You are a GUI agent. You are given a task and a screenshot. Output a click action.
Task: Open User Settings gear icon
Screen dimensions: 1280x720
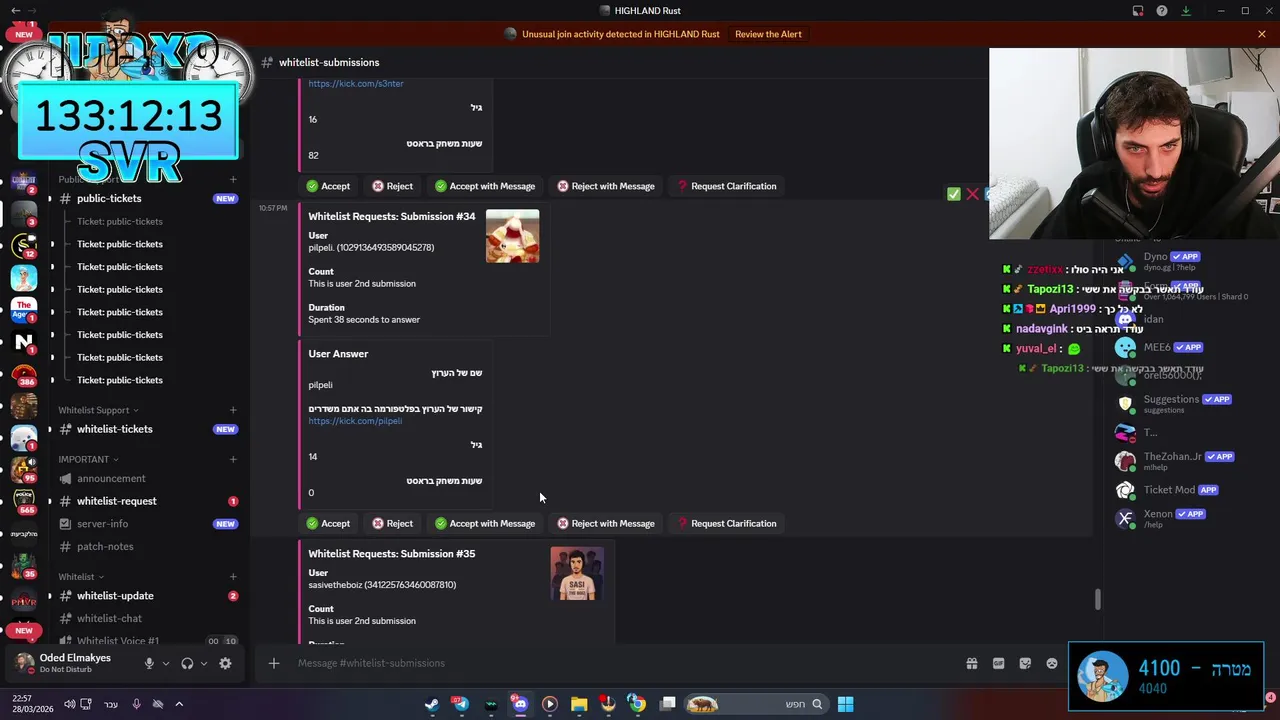(x=225, y=663)
